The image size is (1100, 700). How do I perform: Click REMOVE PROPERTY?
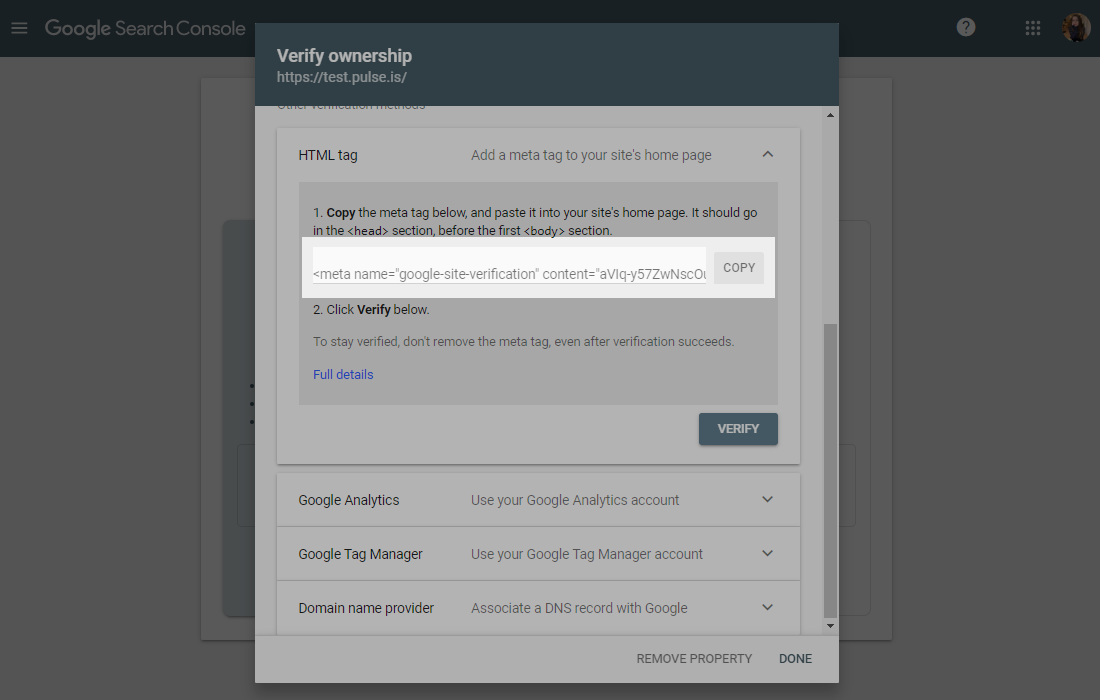tap(694, 659)
